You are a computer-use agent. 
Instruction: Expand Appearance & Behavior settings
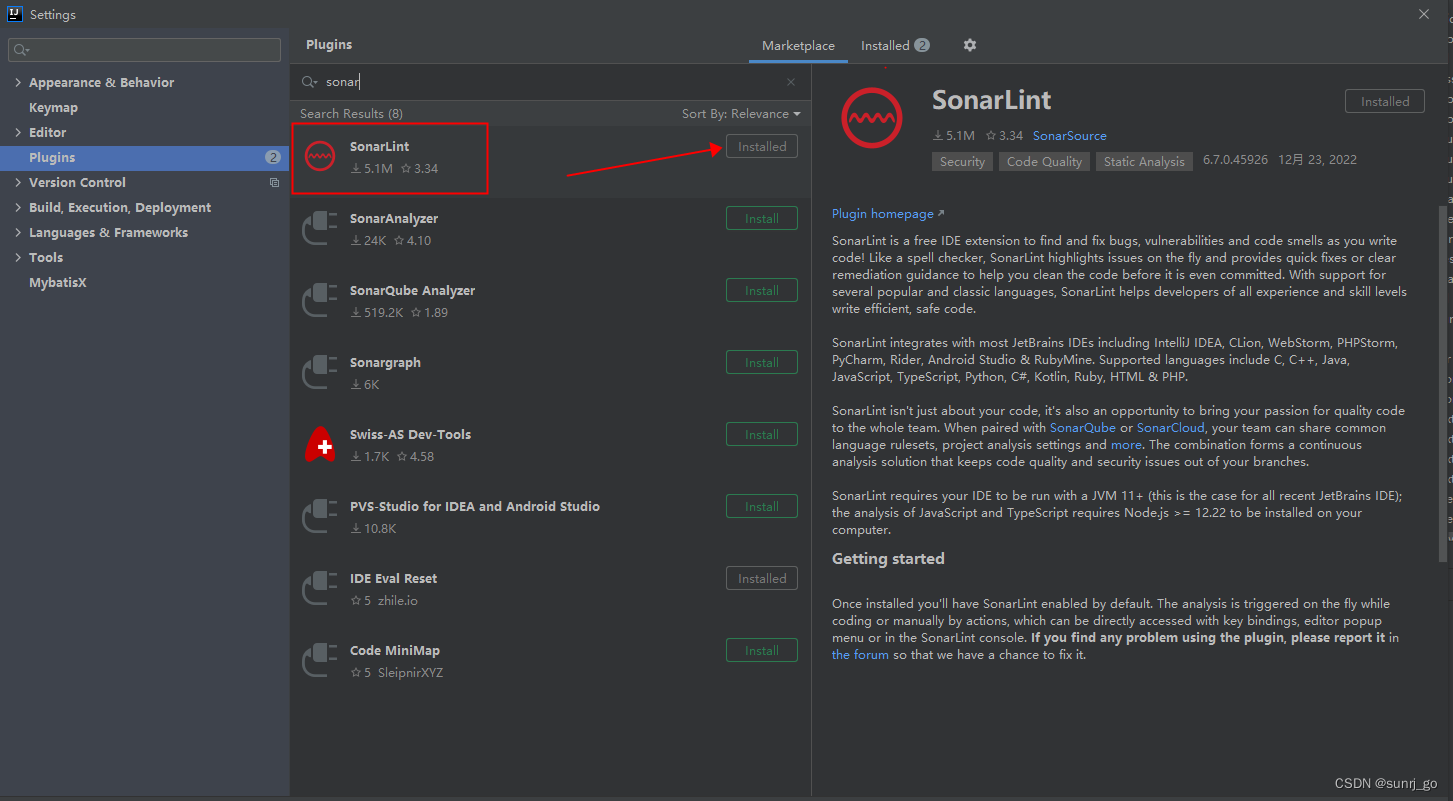pos(18,83)
